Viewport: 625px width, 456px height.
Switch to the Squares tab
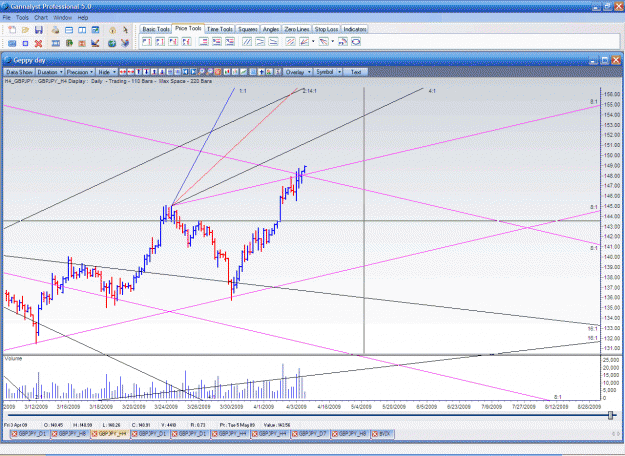tap(248, 29)
